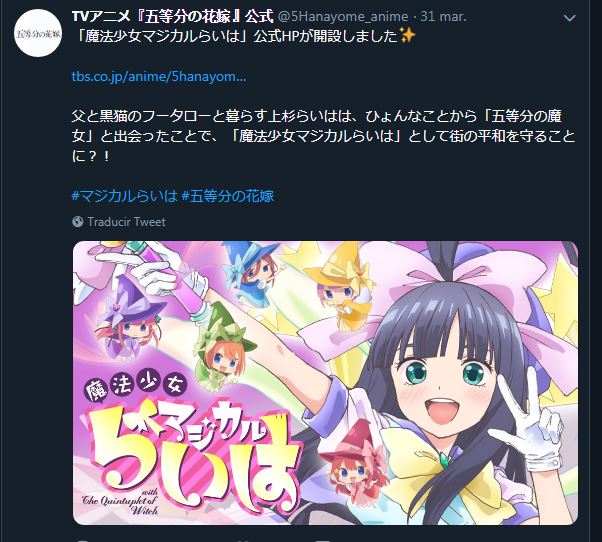The width and height of the screenshot is (602, 542).
Task: Click the Traducir Tweet button
Action: 126,222
